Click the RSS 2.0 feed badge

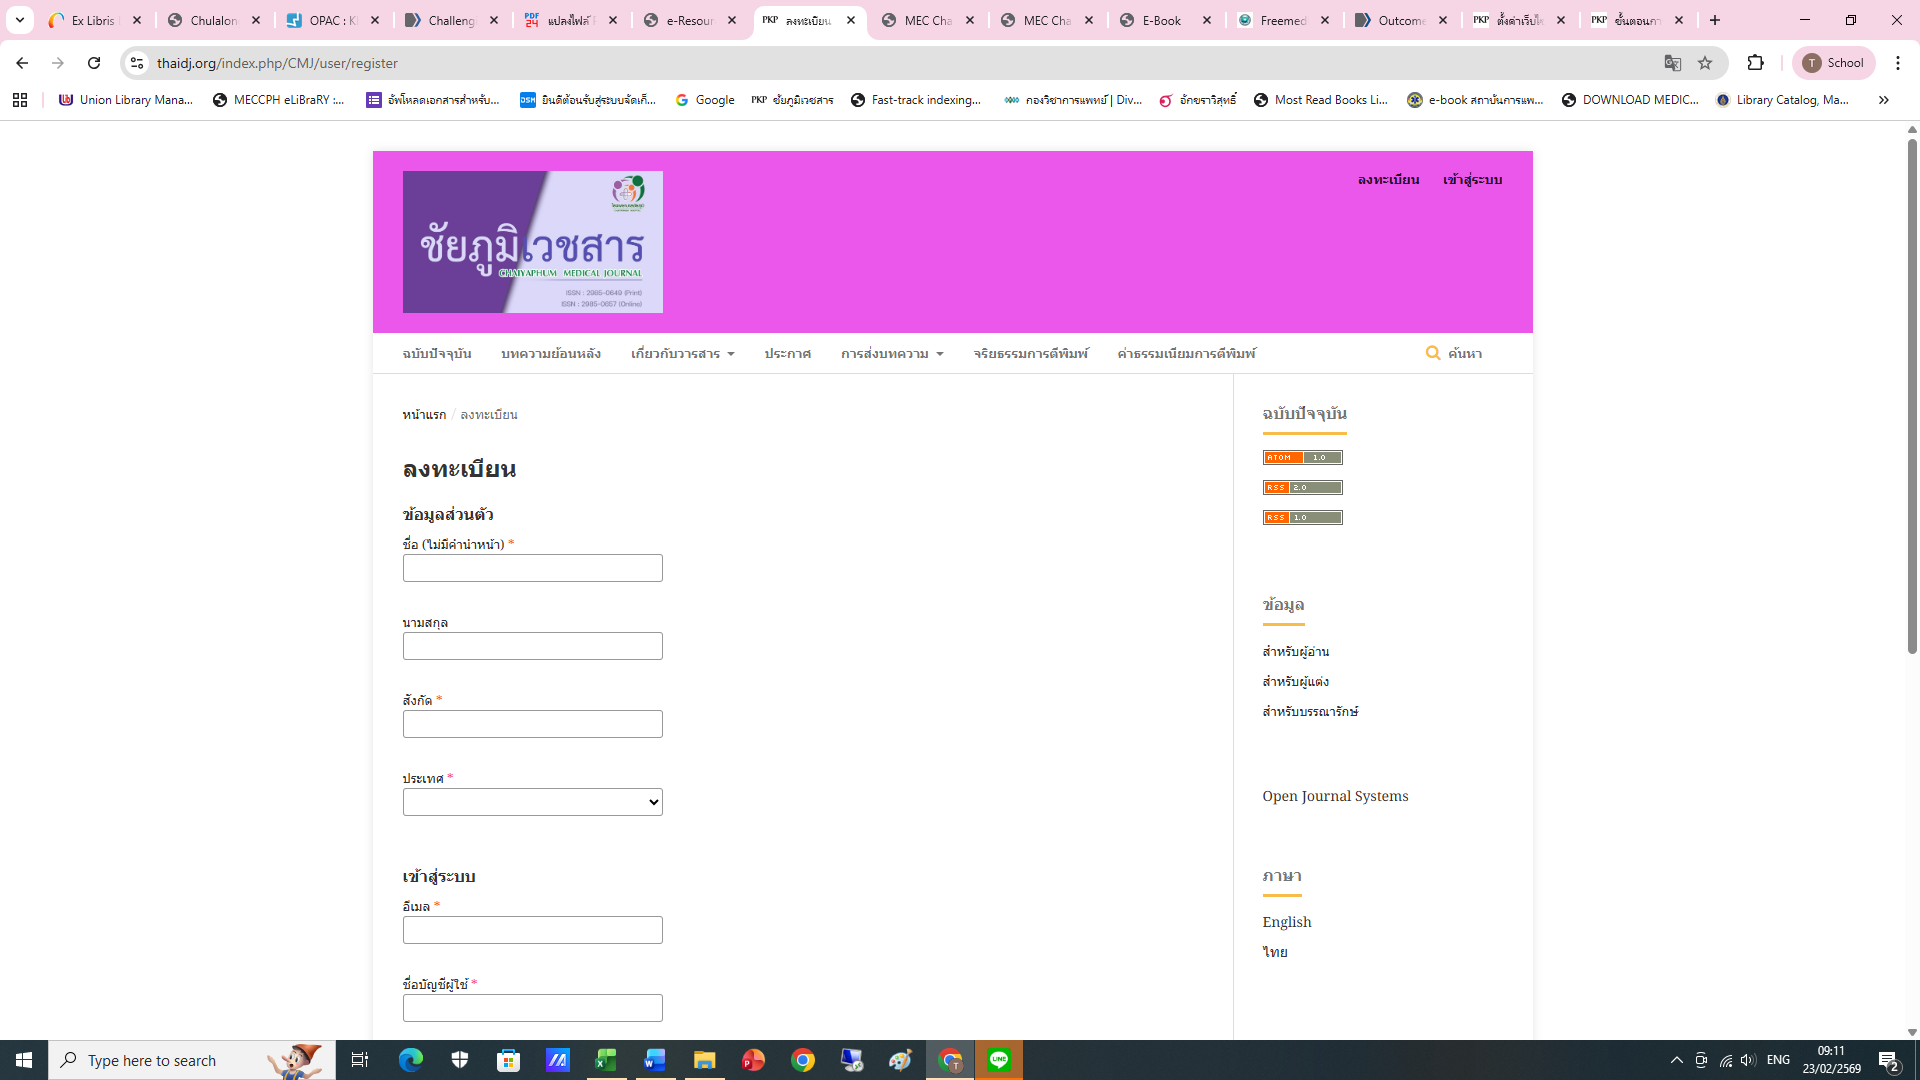1302,488
